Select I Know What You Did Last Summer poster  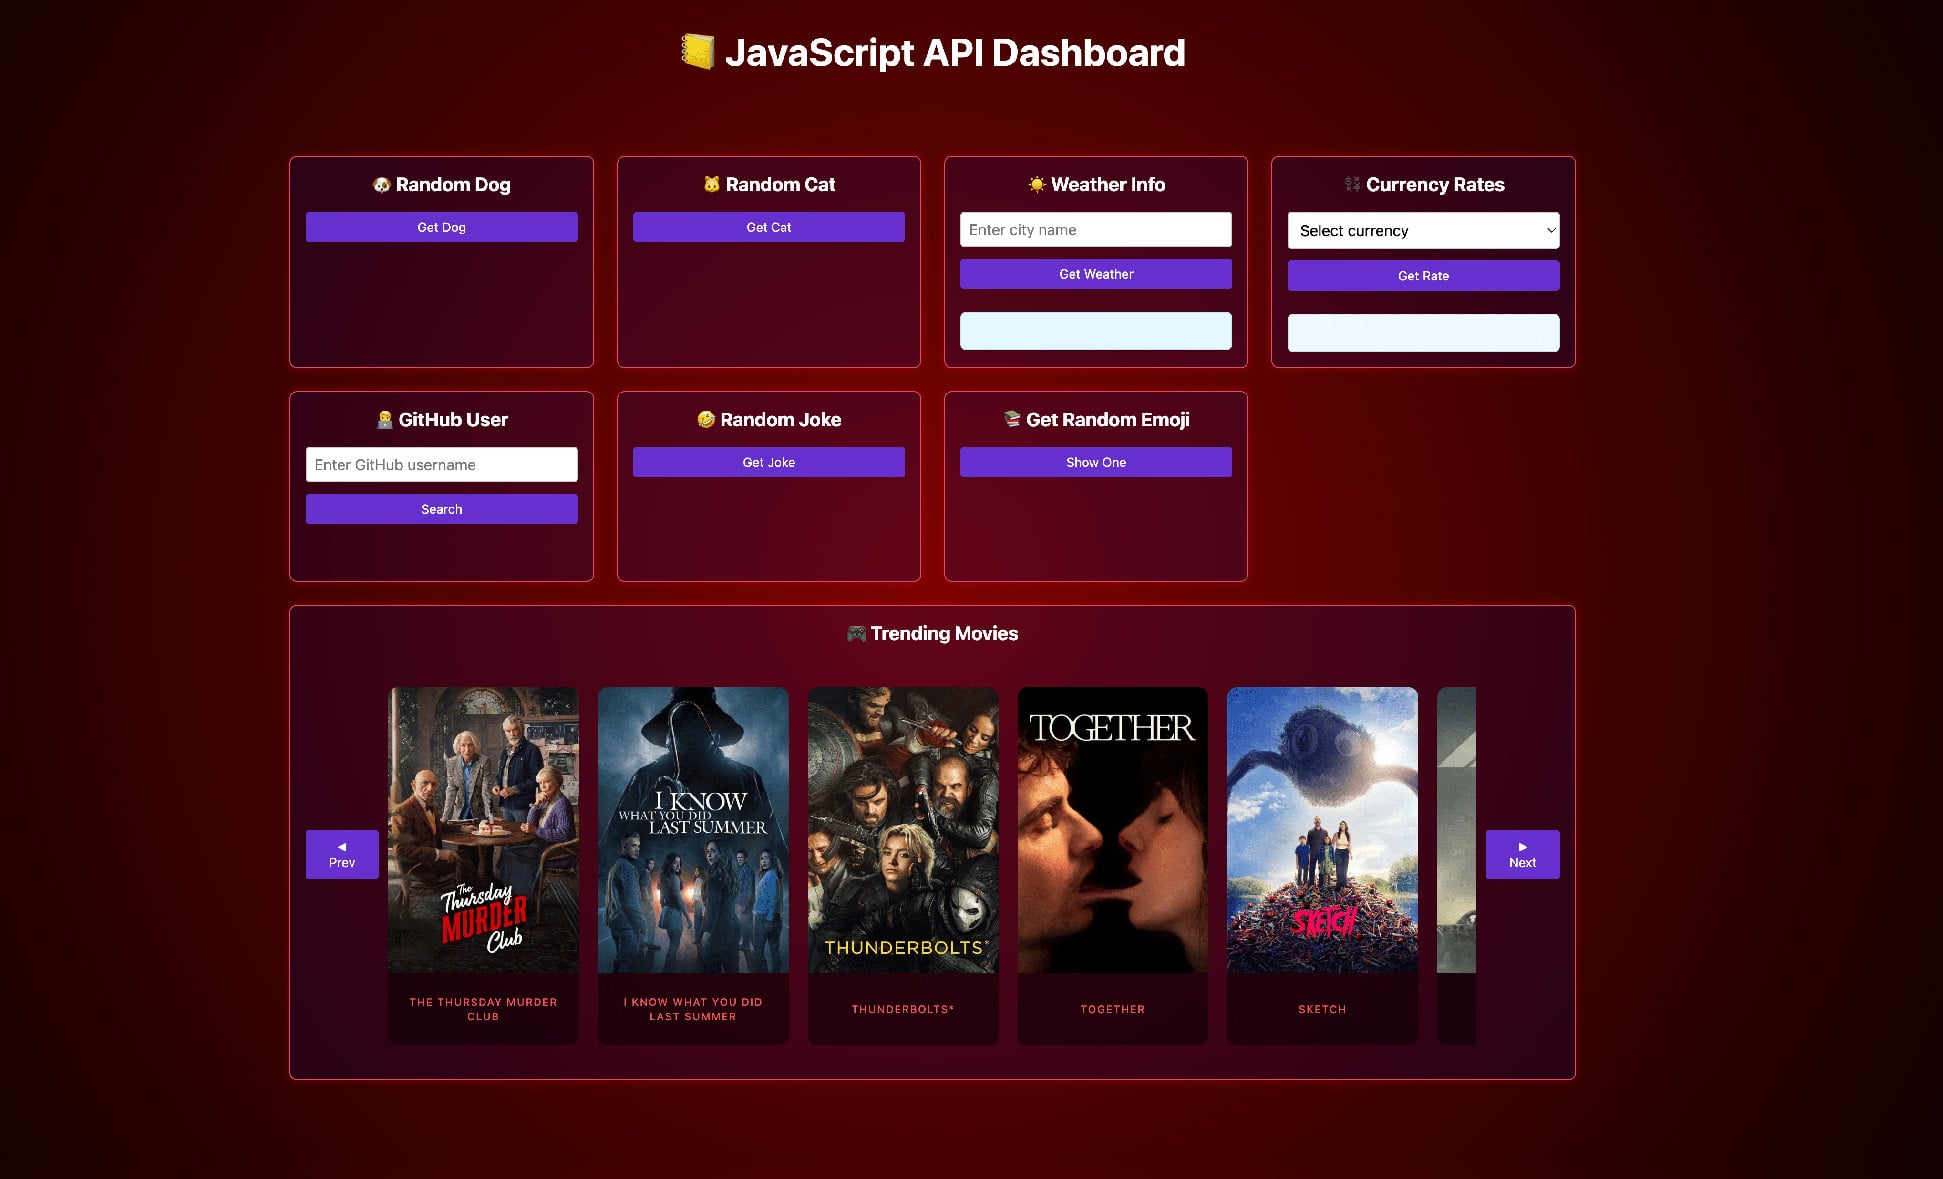pos(693,830)
